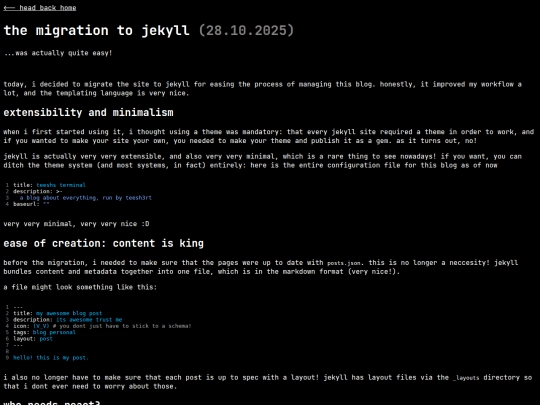The height and width of the screenshot is (405, 540).
Task: Click the code line 'hello! this is my post.'
Action: (x=51, y=358)
